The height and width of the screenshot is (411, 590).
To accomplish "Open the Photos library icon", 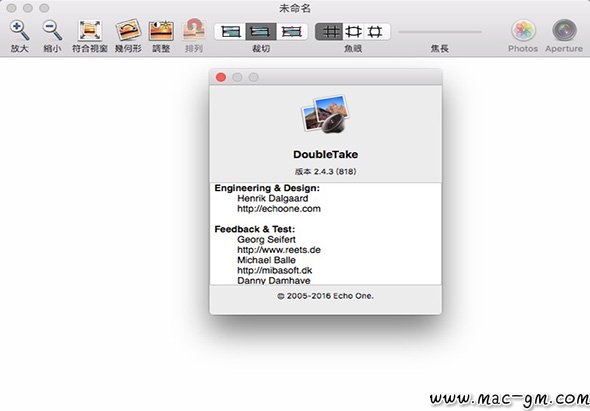I will [x=523, y=30].
